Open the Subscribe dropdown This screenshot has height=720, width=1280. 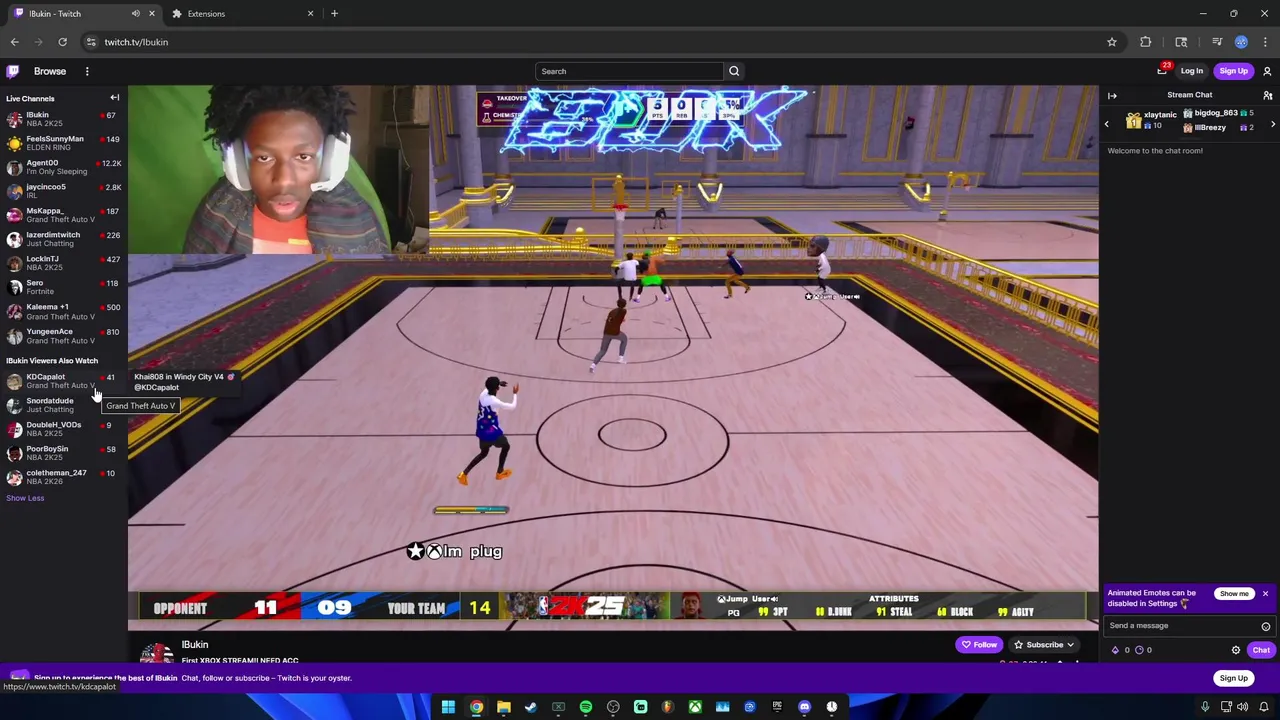click(x=1043, y=645)
